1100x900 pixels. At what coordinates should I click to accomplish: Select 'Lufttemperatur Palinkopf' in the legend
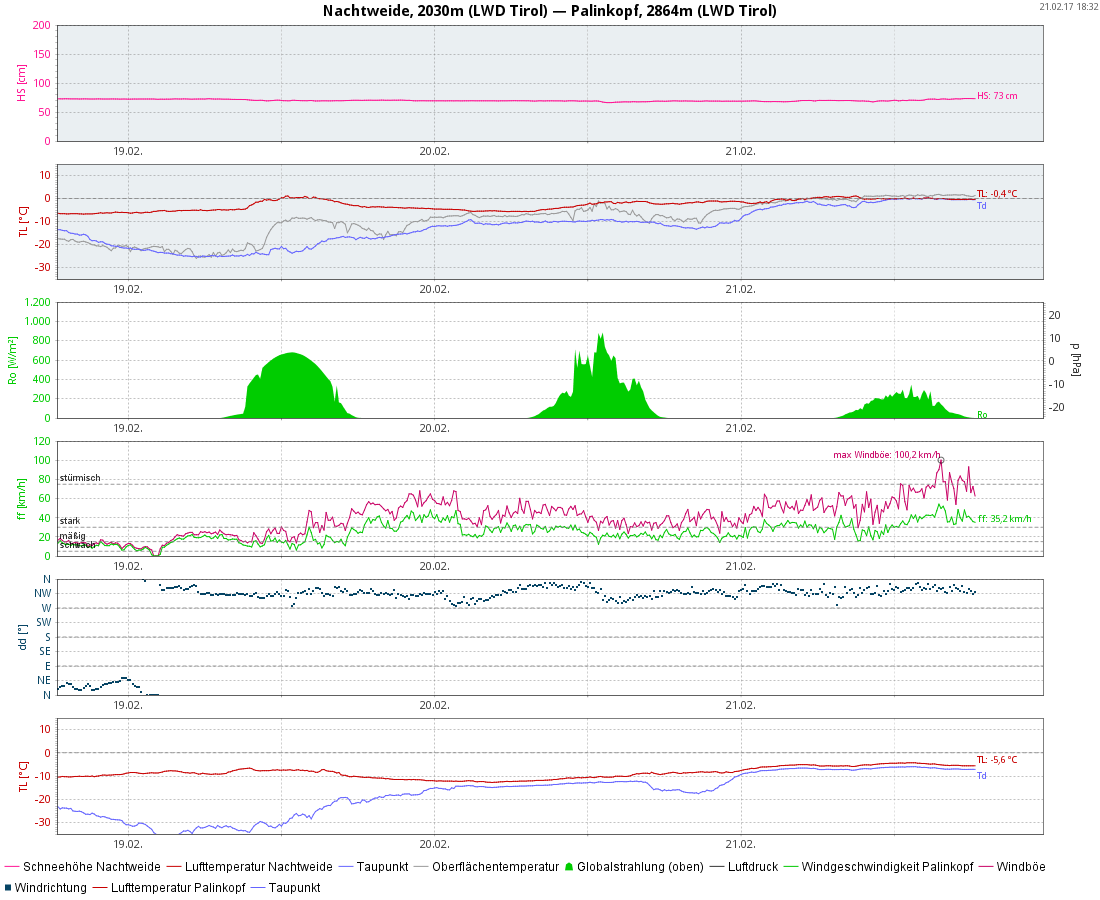coord(178,888)
